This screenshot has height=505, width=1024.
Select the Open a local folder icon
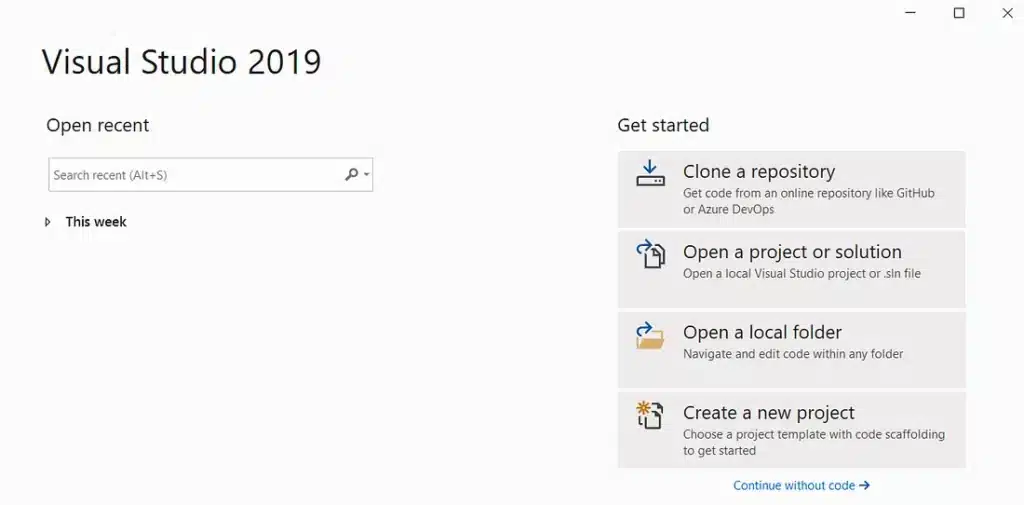tap(650, 335)
